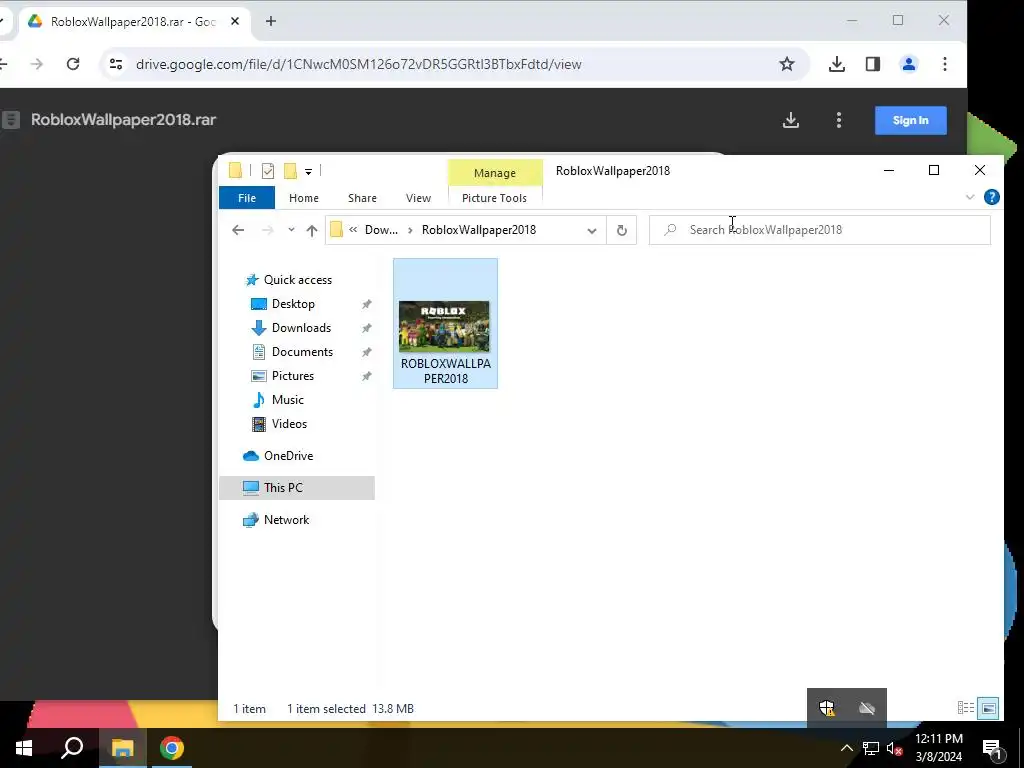Viewport: 1024px width, 768px height.
Task: Open the File tab in Explorer
Action: pos(247,198)
